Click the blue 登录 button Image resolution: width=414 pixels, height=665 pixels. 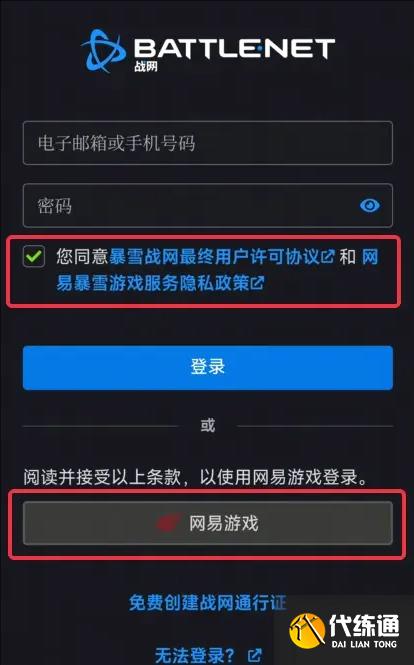[x=208, y=368]
